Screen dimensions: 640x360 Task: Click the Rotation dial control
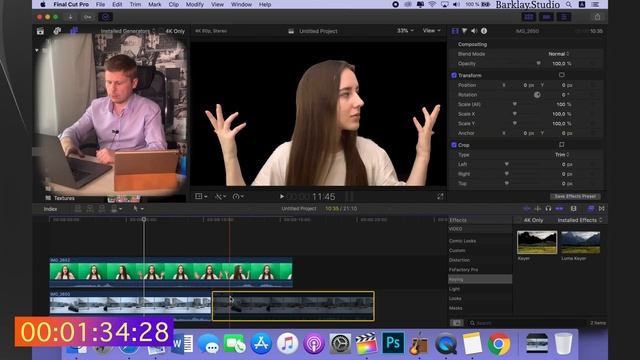537,95
